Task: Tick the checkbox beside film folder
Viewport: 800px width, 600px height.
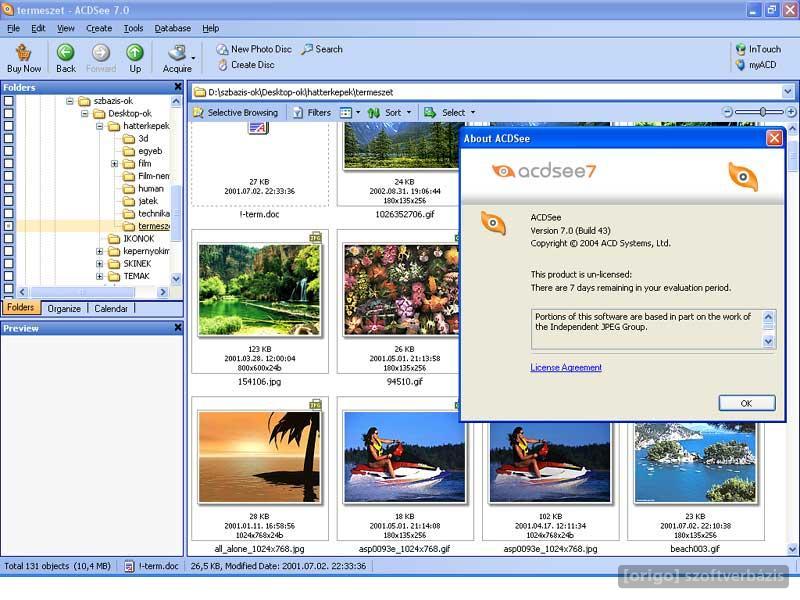Action: [x=9, y=163]
